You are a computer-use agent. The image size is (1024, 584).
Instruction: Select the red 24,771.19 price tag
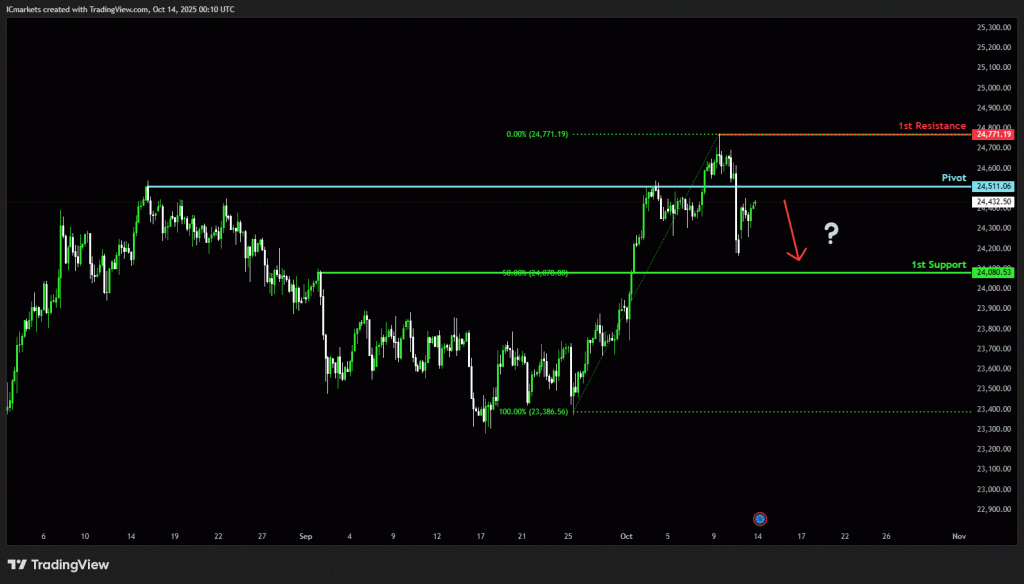pos(994,134)
